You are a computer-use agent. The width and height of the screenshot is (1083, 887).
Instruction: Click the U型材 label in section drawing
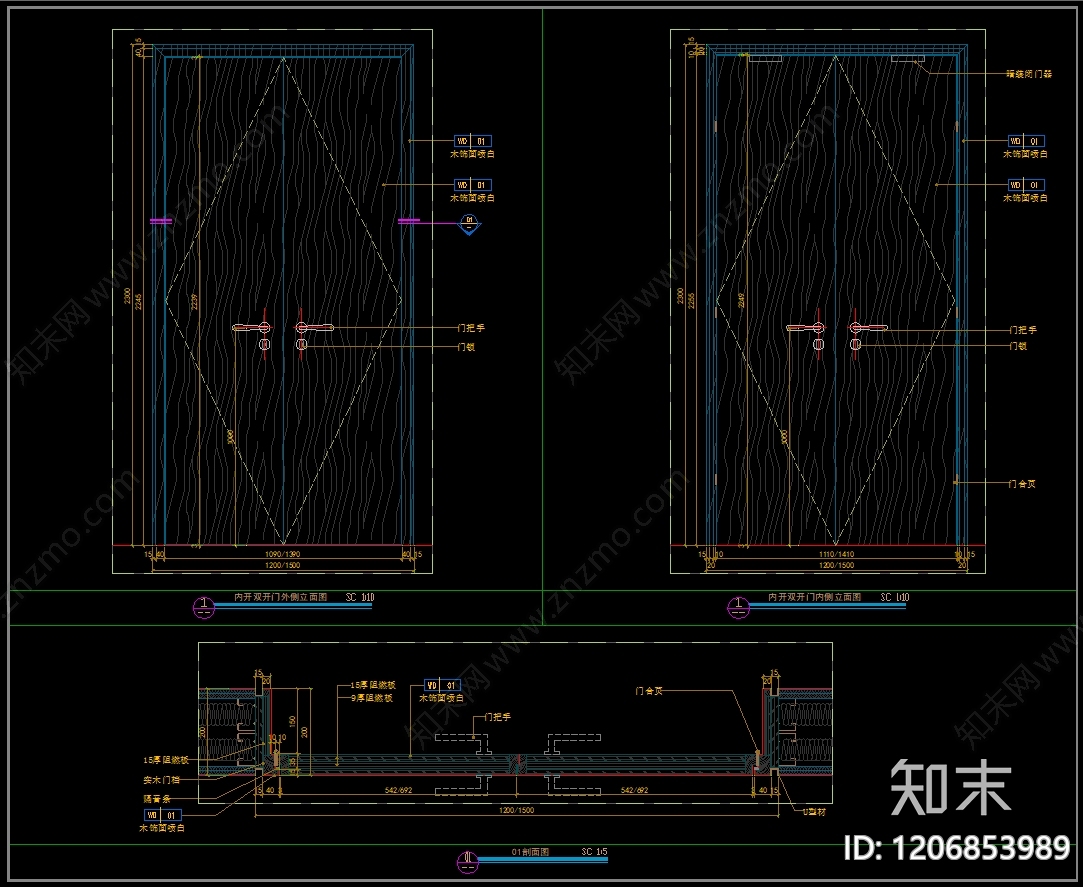tap(814, 812)
